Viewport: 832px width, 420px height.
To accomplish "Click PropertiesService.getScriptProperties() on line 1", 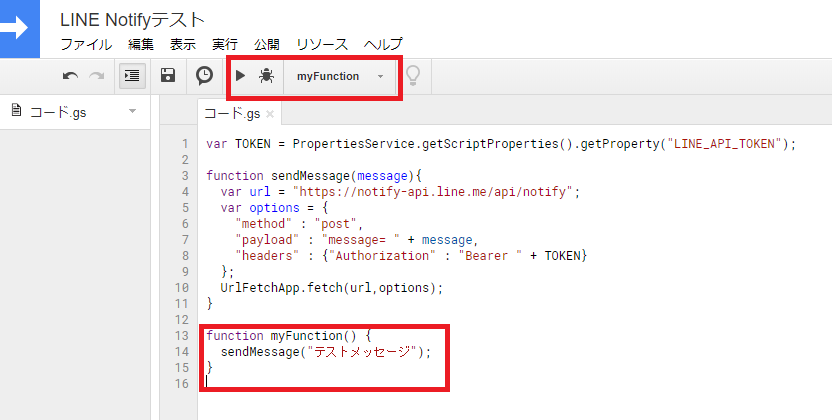I will tap(433, 144).
